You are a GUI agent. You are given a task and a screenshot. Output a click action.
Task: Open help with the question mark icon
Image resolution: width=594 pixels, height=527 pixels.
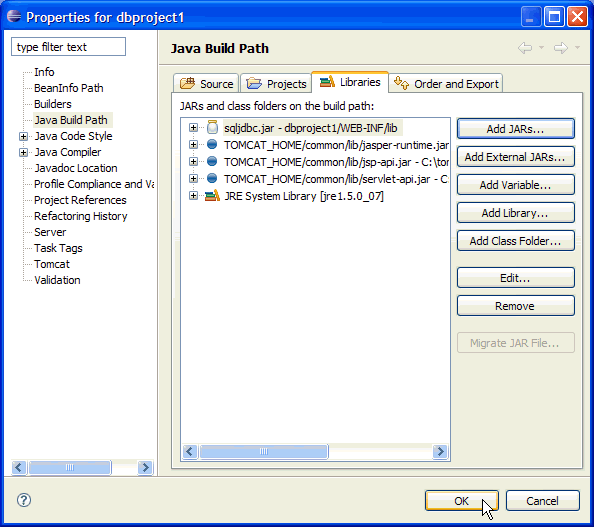click(24, 500)
